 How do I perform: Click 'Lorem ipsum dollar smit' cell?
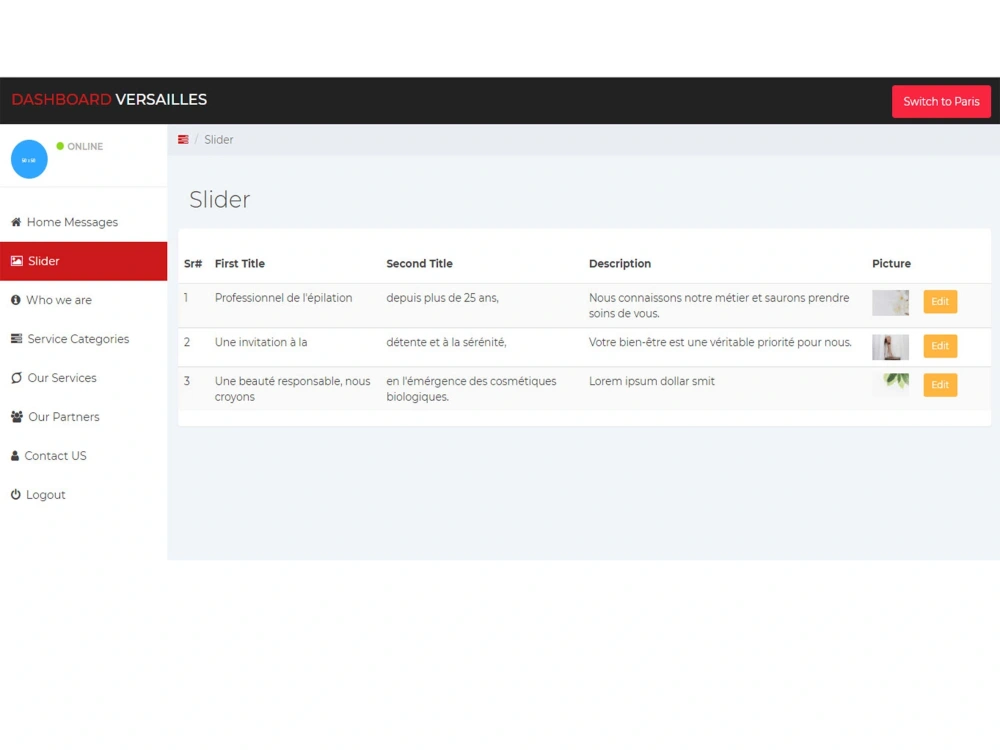tap(652, 381)
